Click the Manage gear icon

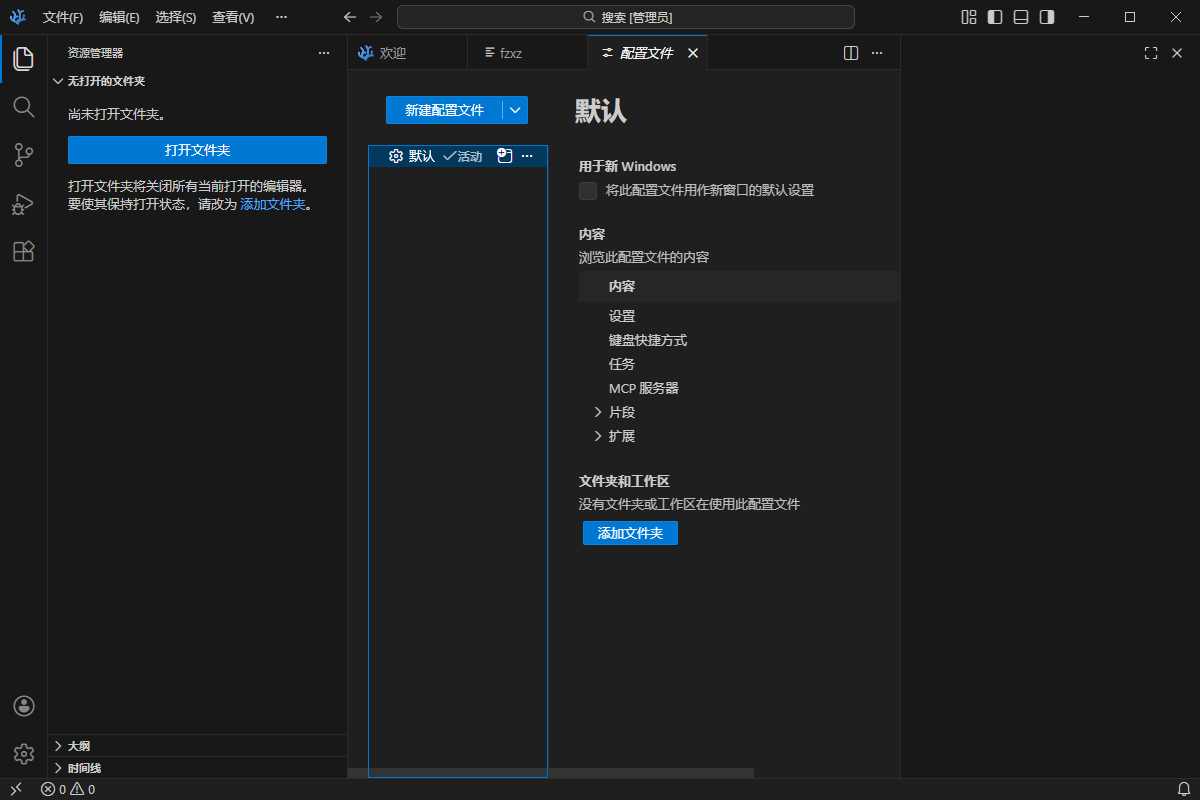pyautogui.click(x=24, y=753)
